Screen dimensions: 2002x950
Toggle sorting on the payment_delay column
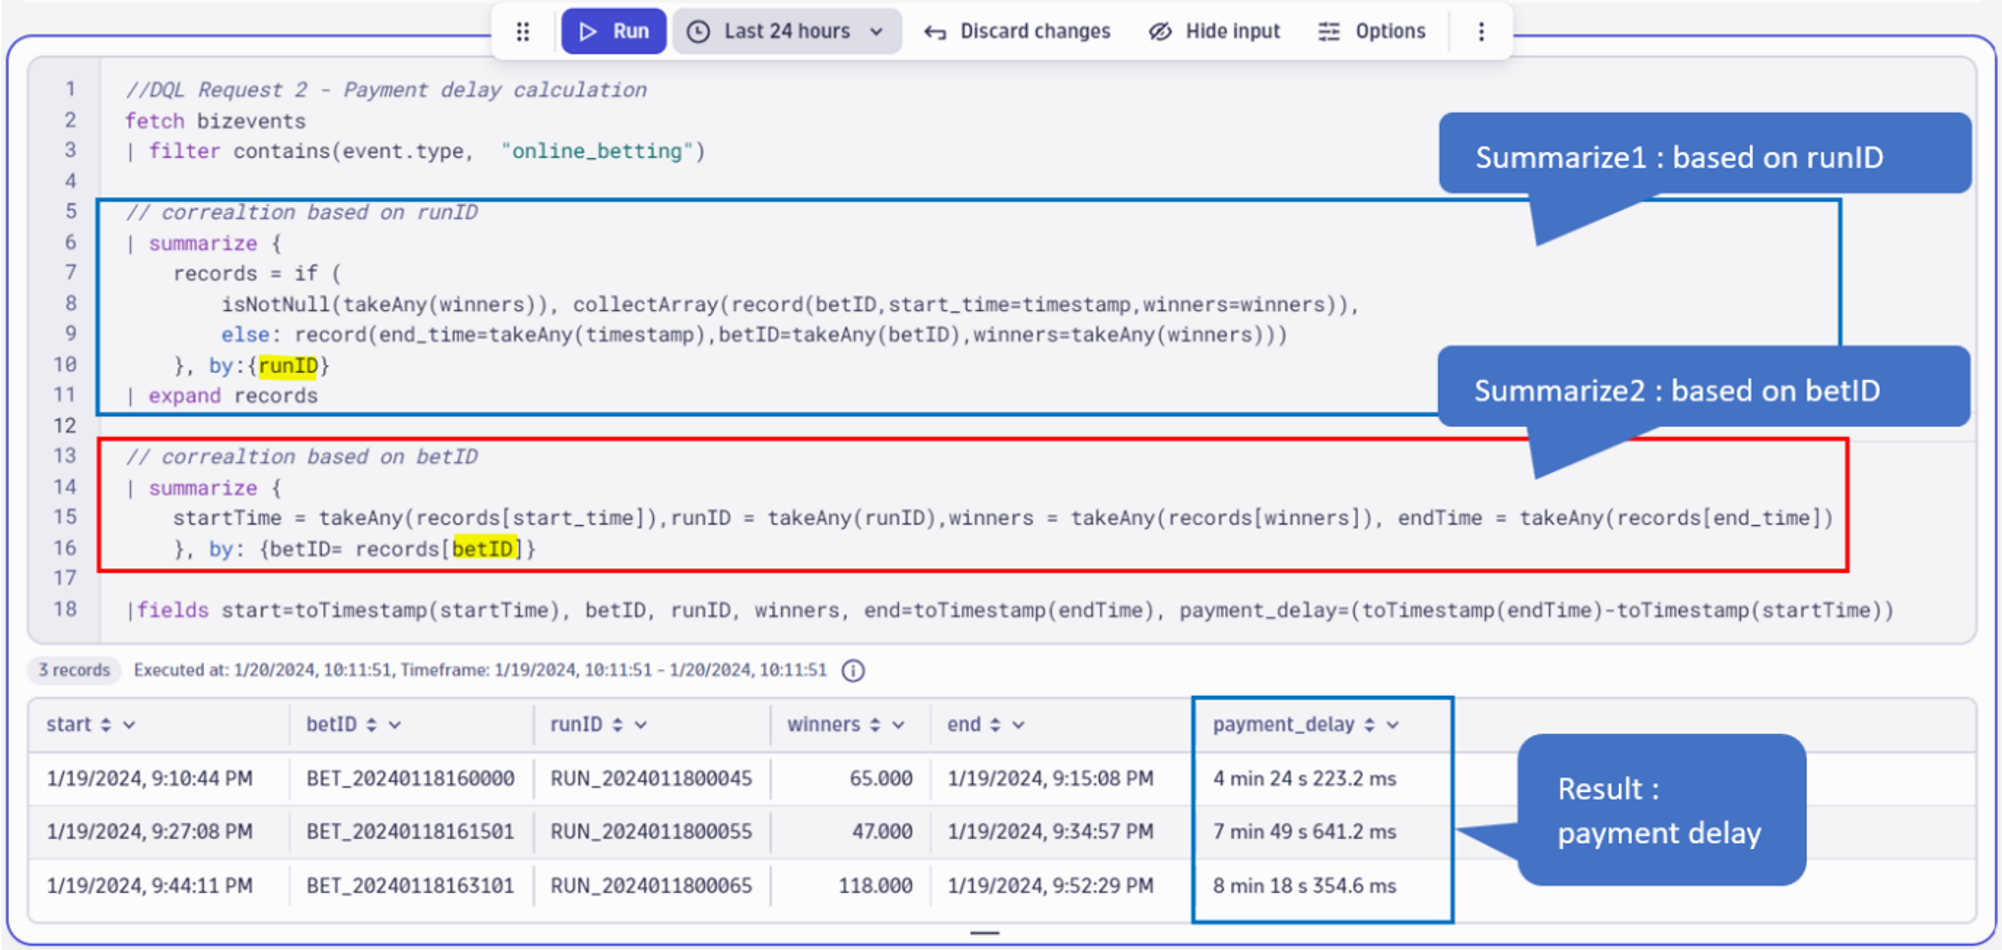click(1371, 724)
